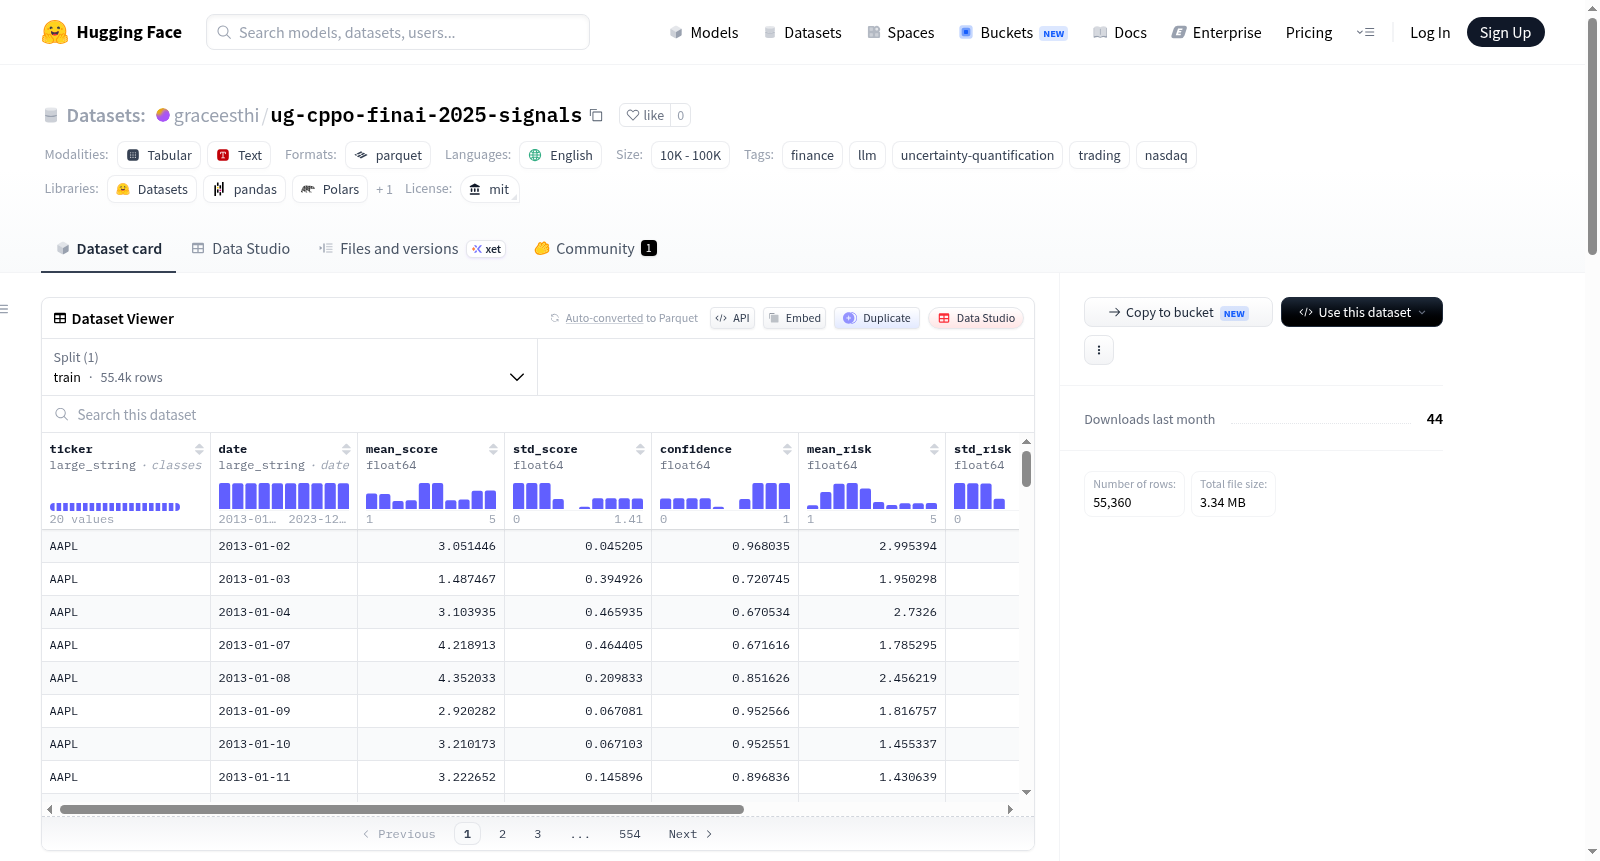
Task: Open the navigation overflow menu icon
Action: pyautogui.click(x=1365, y=32)
